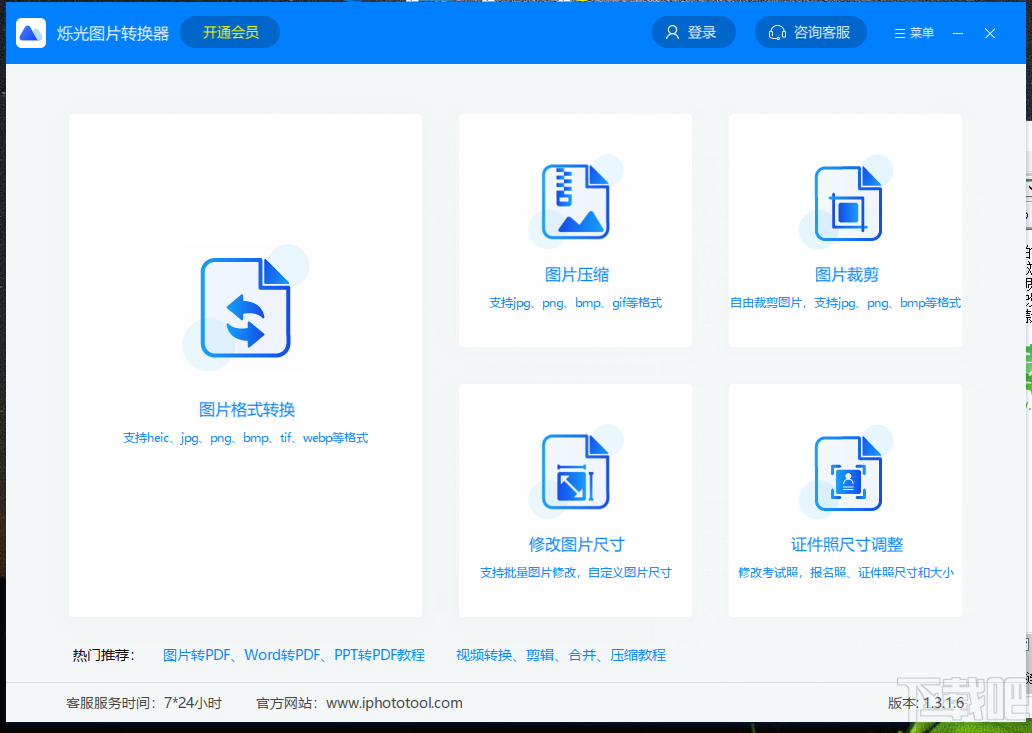The width and height of the screenshot is (1032, 733).
Task: Click the 咨询客服 customer service headset icon
Action: pos(778,31)
